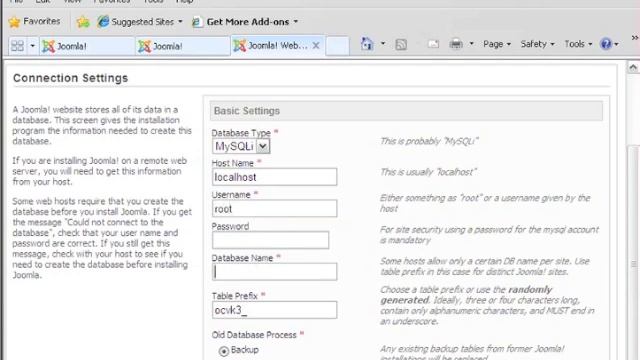Click the Old Database Process label

coord(254,335)
